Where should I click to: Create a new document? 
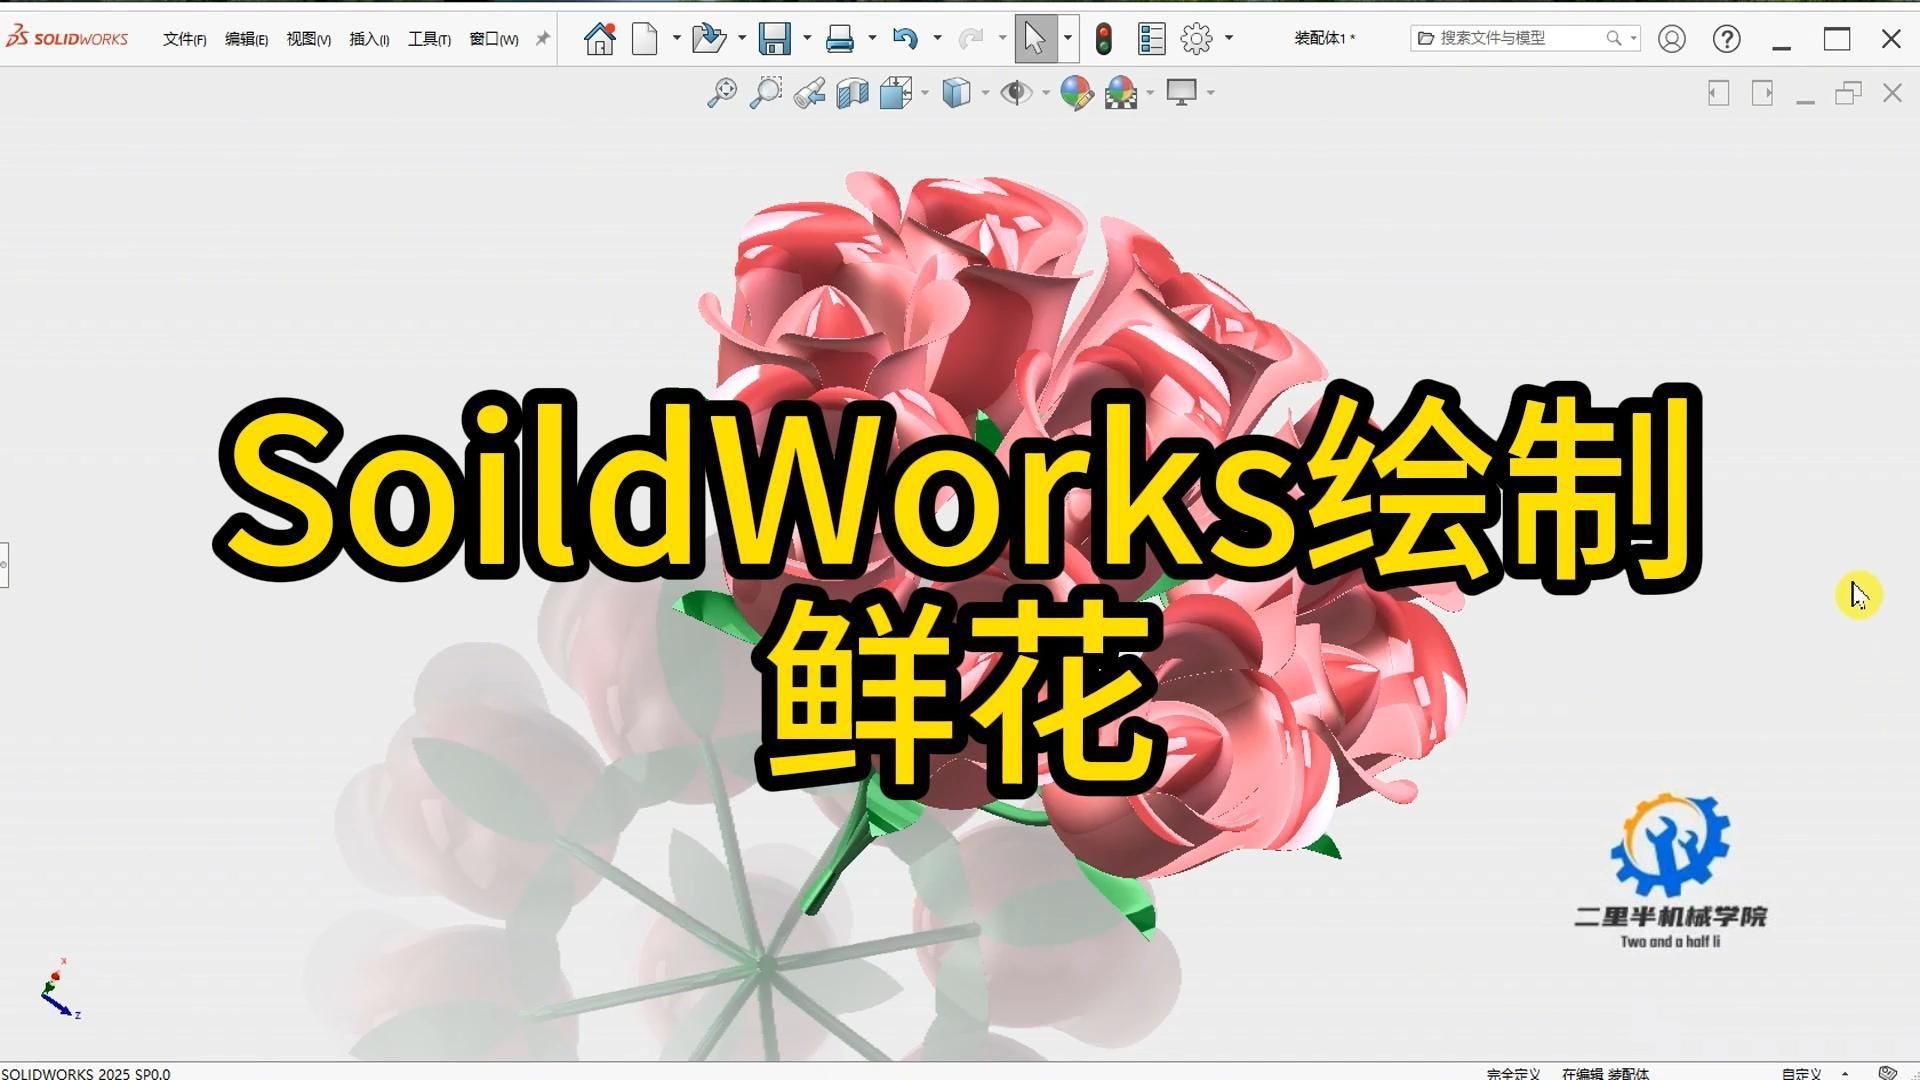coord(645,39)
